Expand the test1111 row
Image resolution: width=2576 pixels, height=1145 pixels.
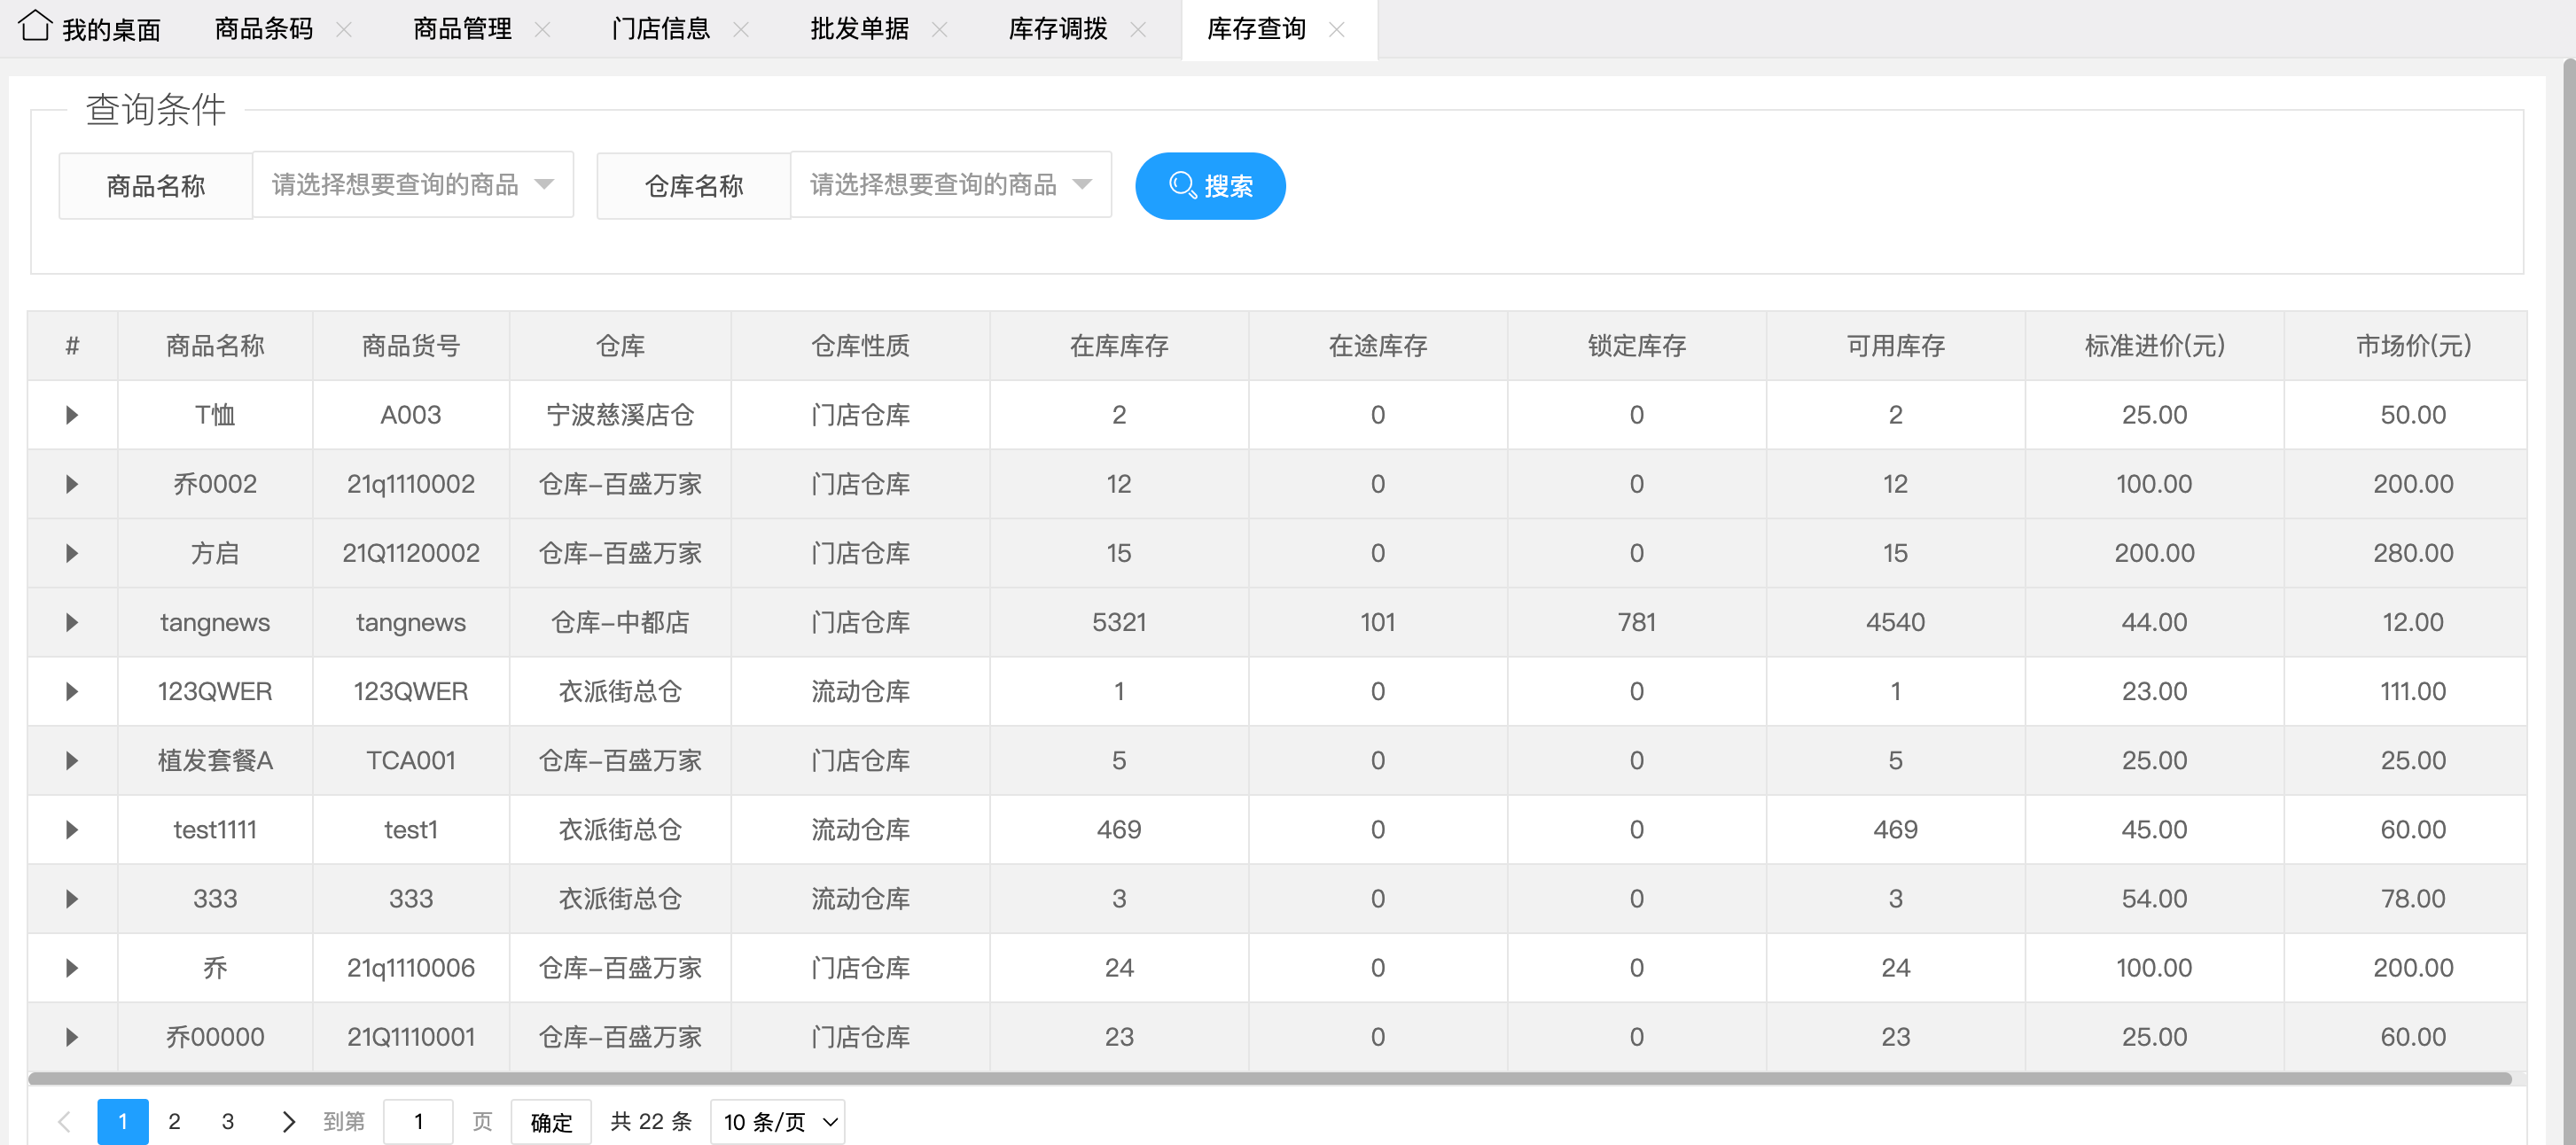pos(72,829)
